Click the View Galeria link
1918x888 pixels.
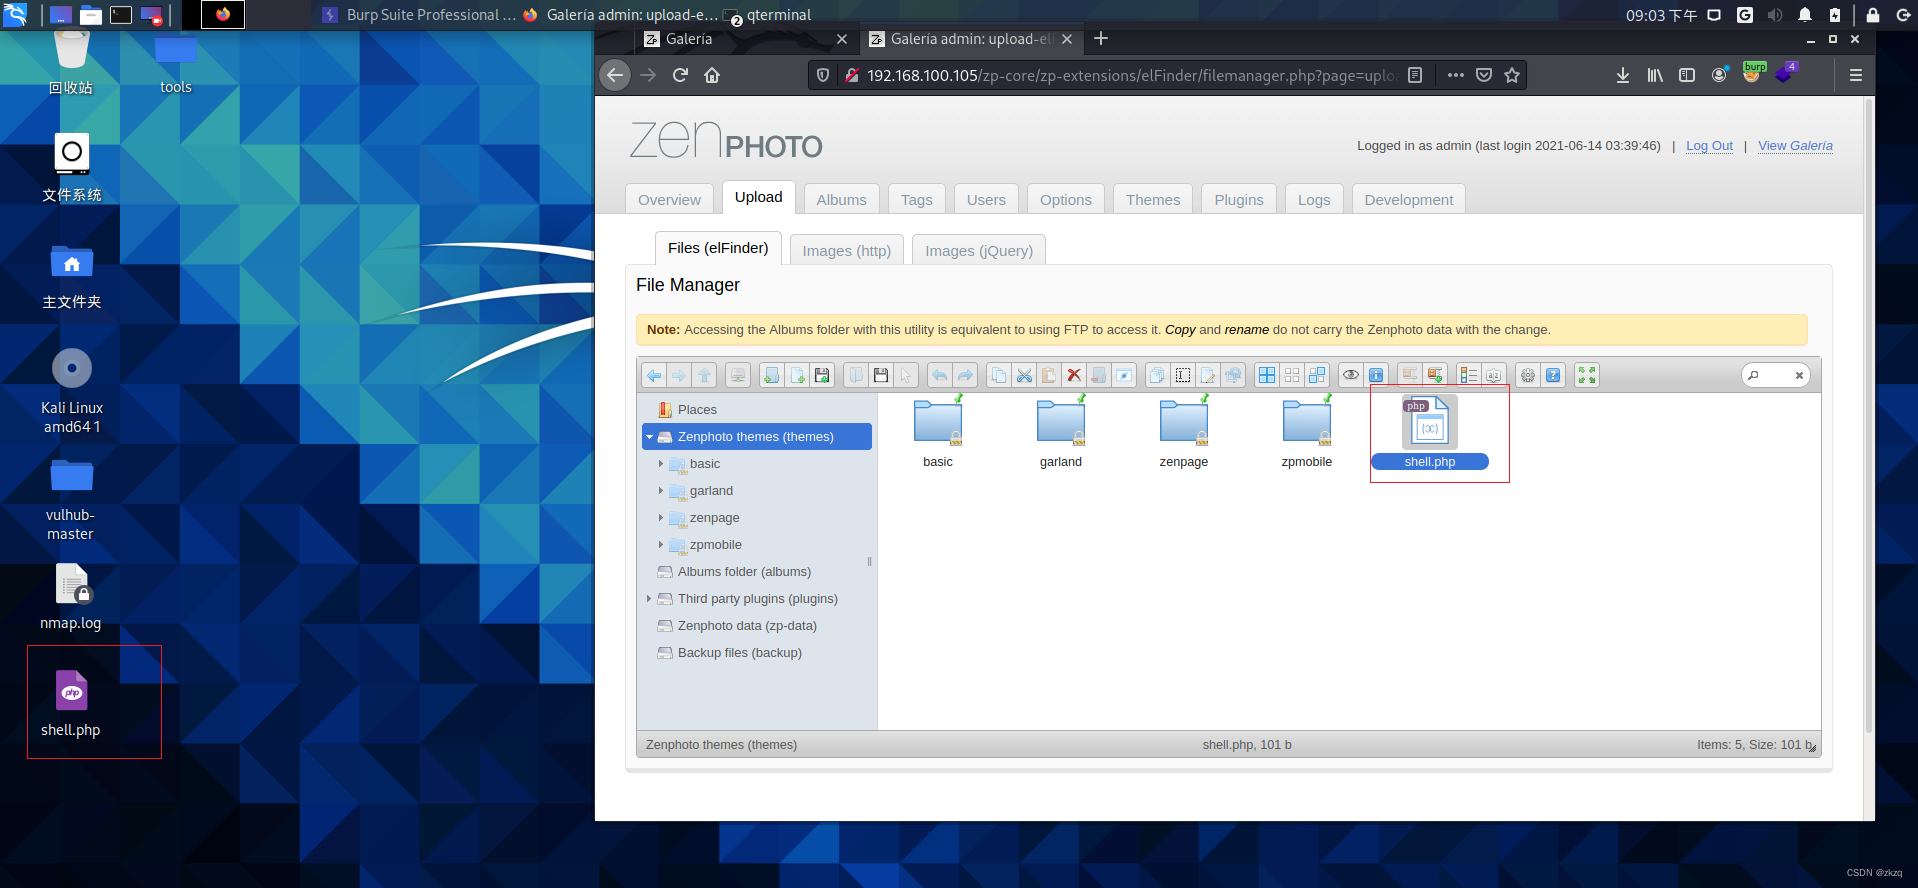(1795, 146)
